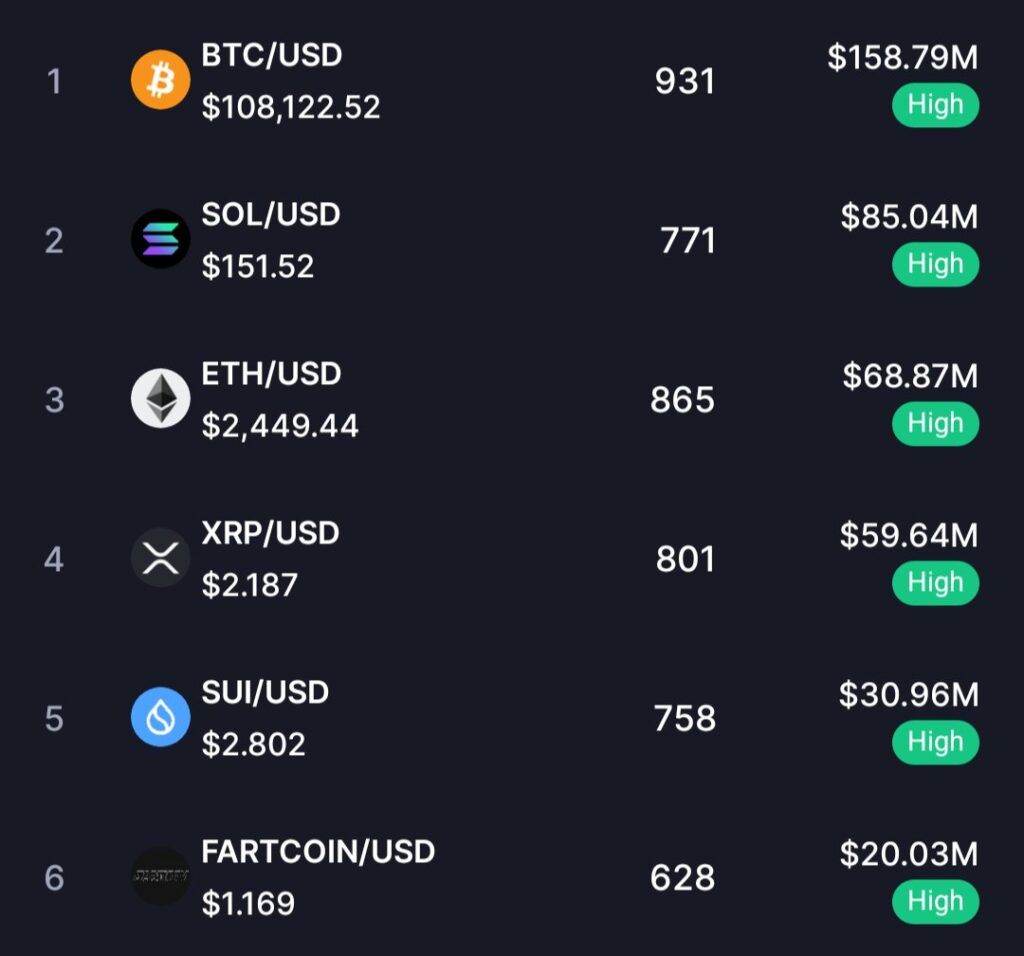Select the XRP/USD pair name

[270, 533]
